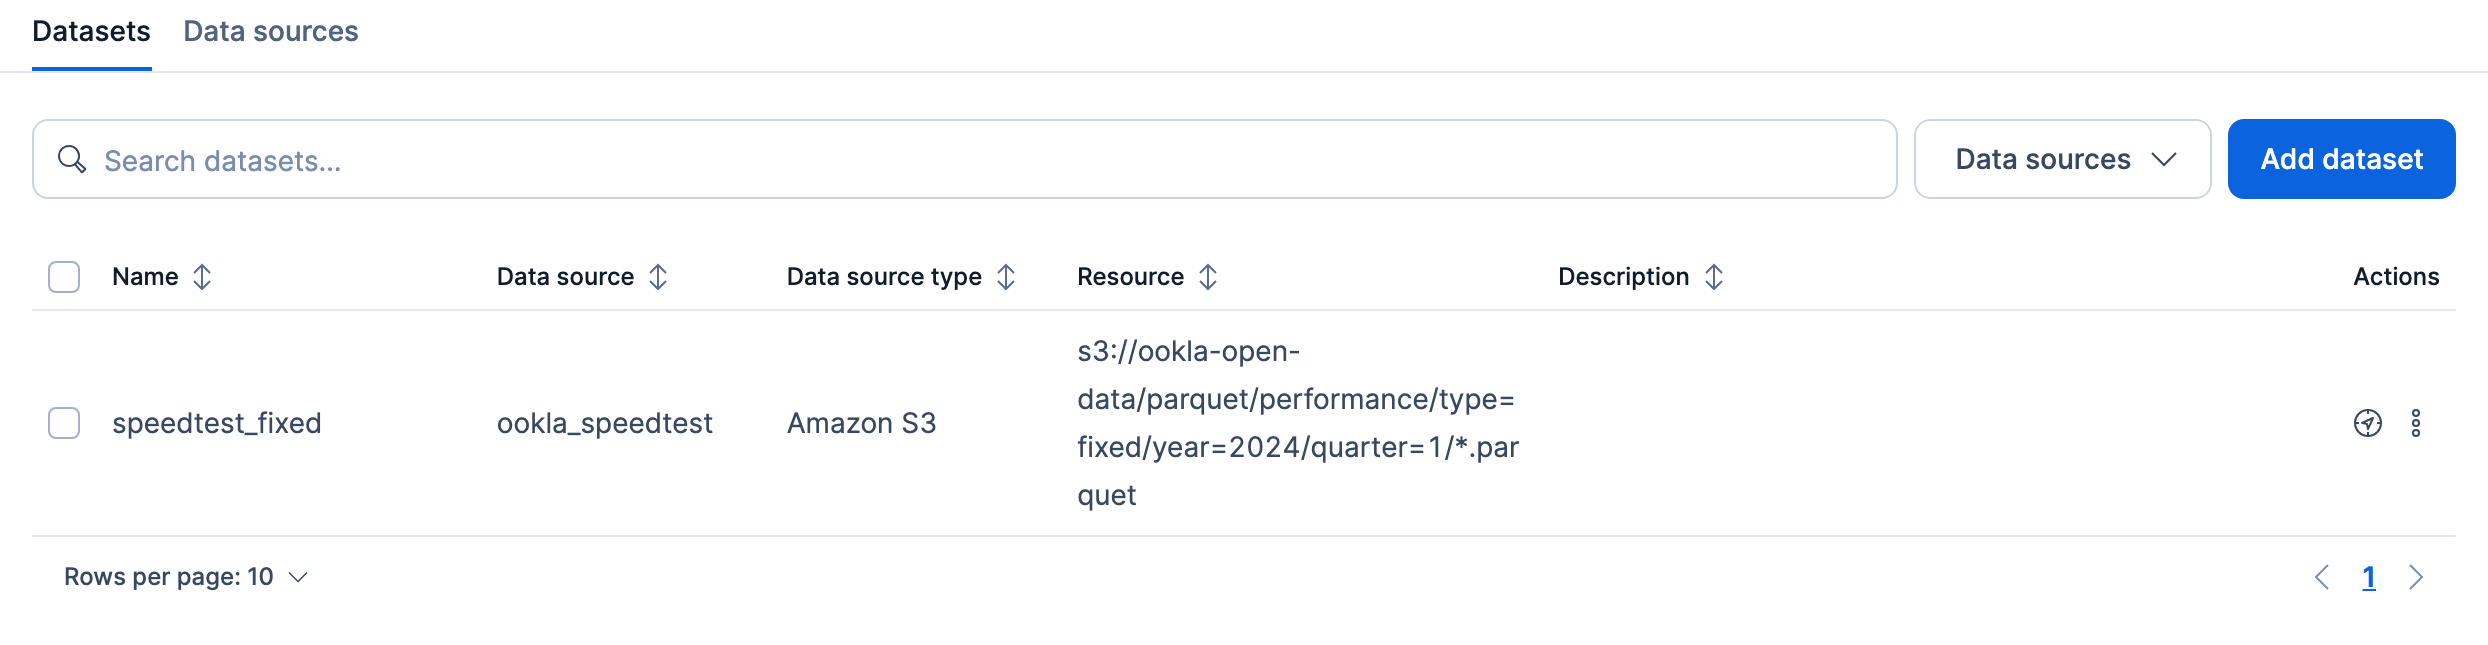This screenshot has width=2488, height=645.
Task: Sort by Description column arrows
Action: pos(1714,277)
